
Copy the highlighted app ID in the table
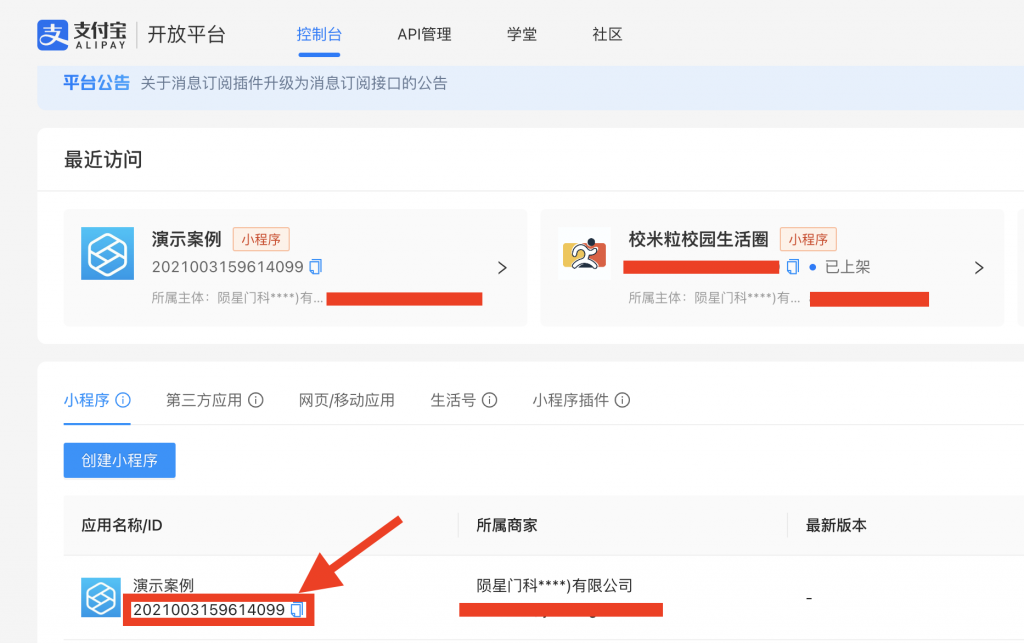tap(294, 609)
